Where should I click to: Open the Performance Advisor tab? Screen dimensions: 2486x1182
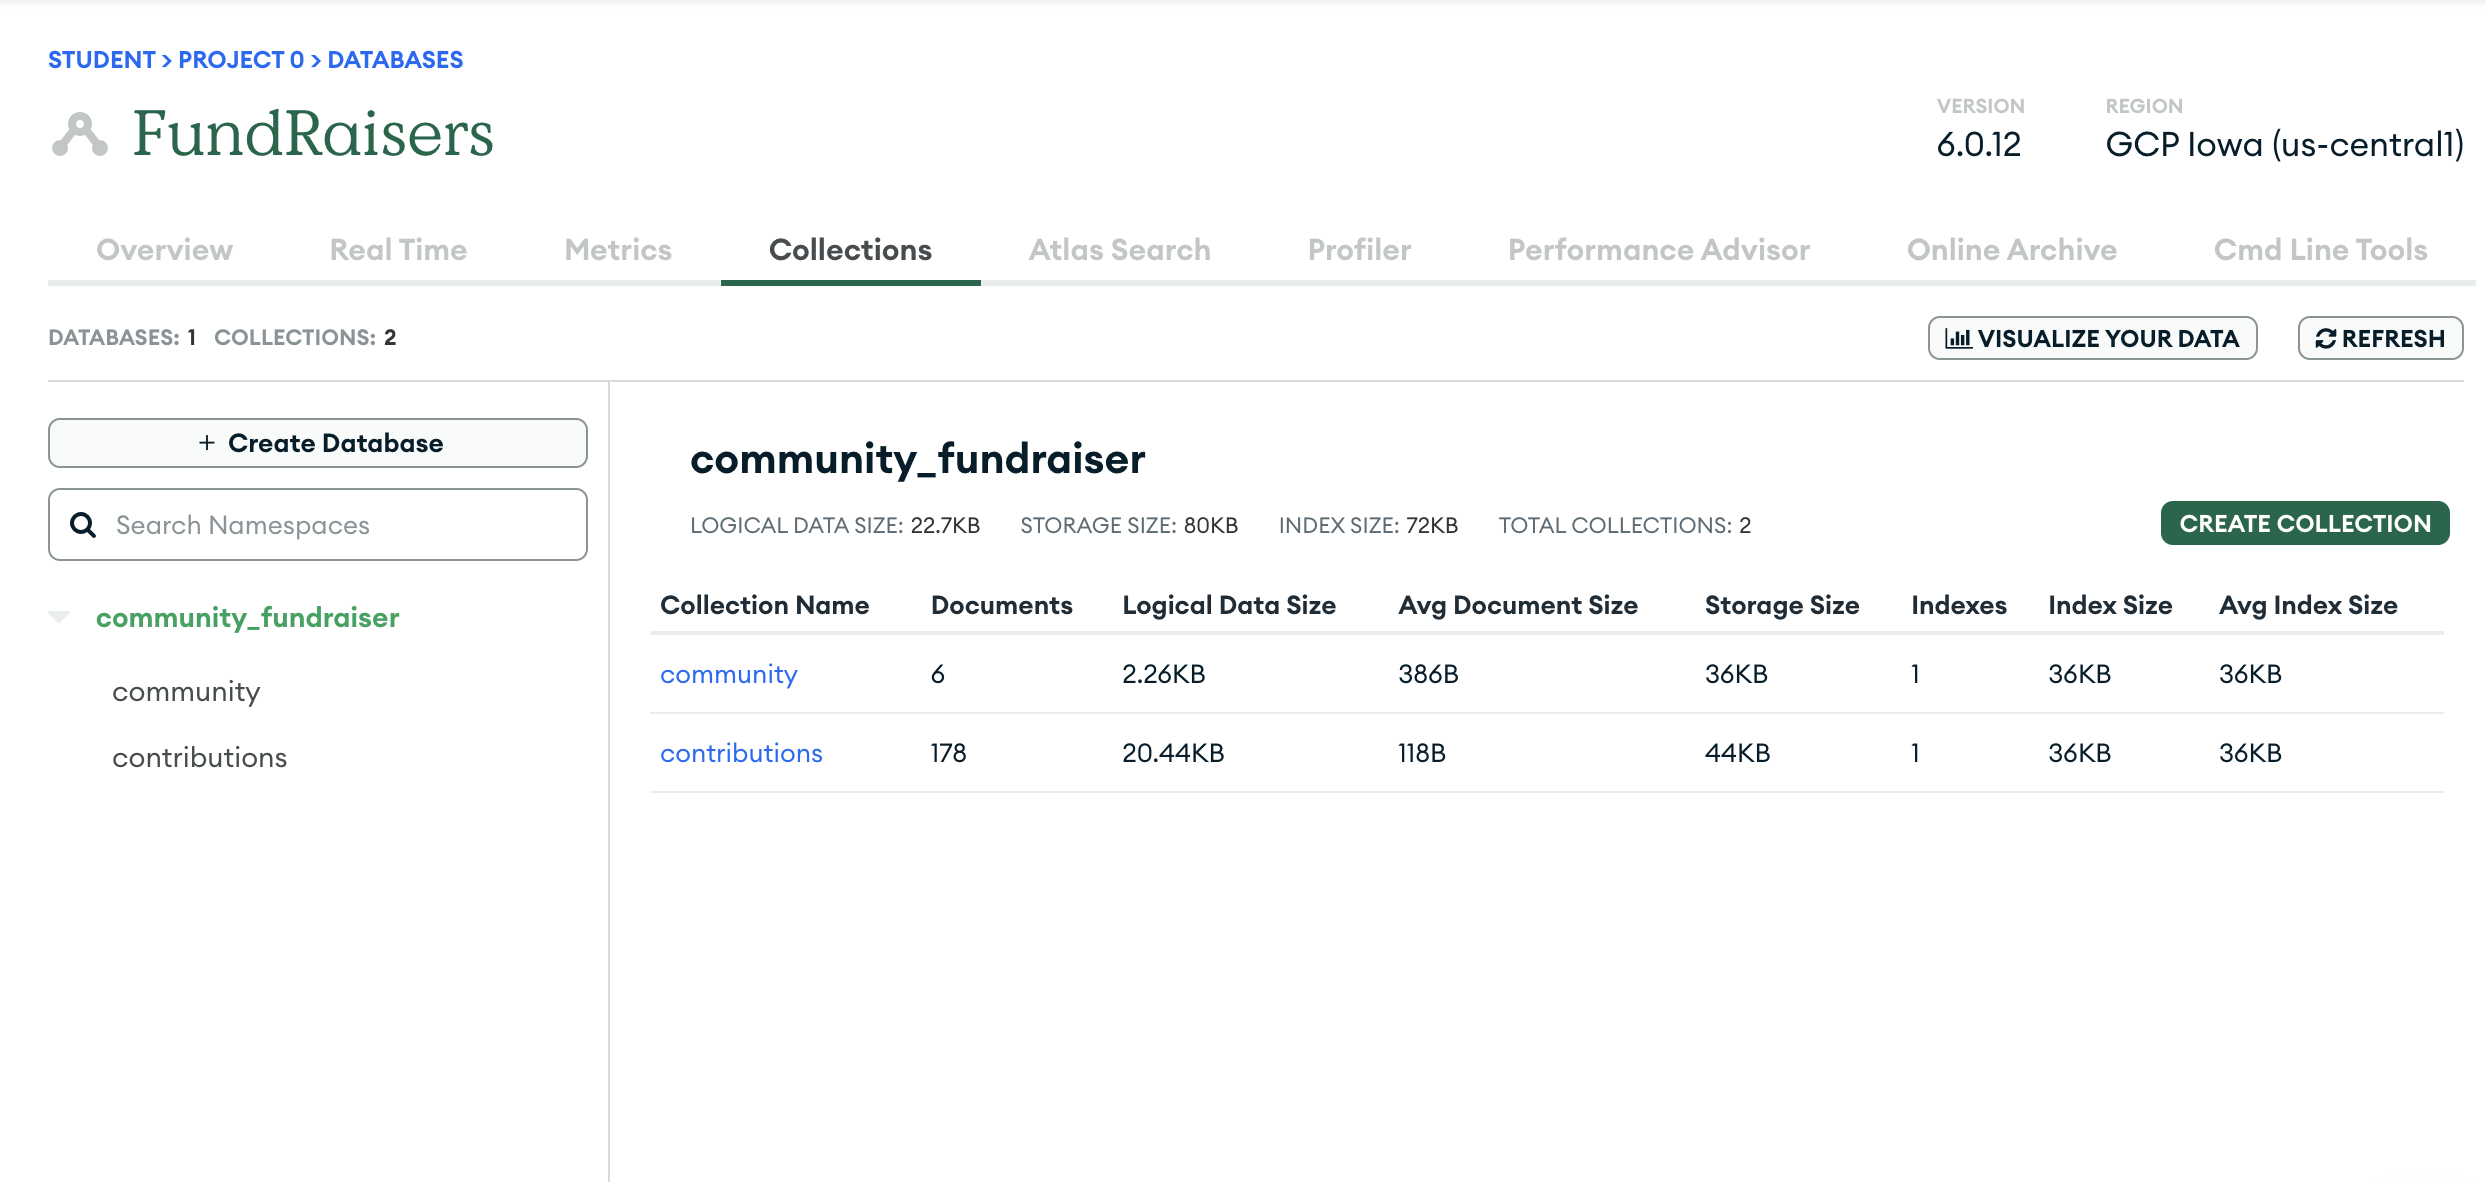1658,250
